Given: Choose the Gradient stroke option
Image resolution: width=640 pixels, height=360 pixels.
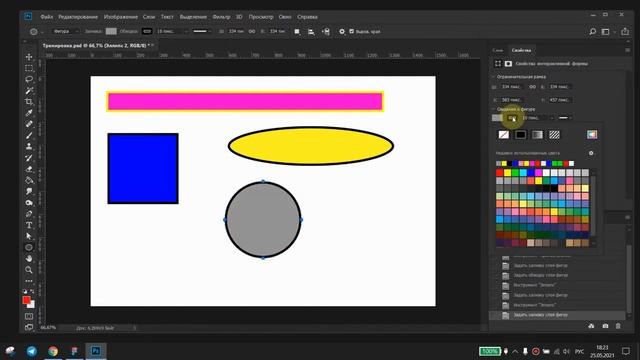Looking at the screenshot, I should pyautogui.click(x=537, y=135).
